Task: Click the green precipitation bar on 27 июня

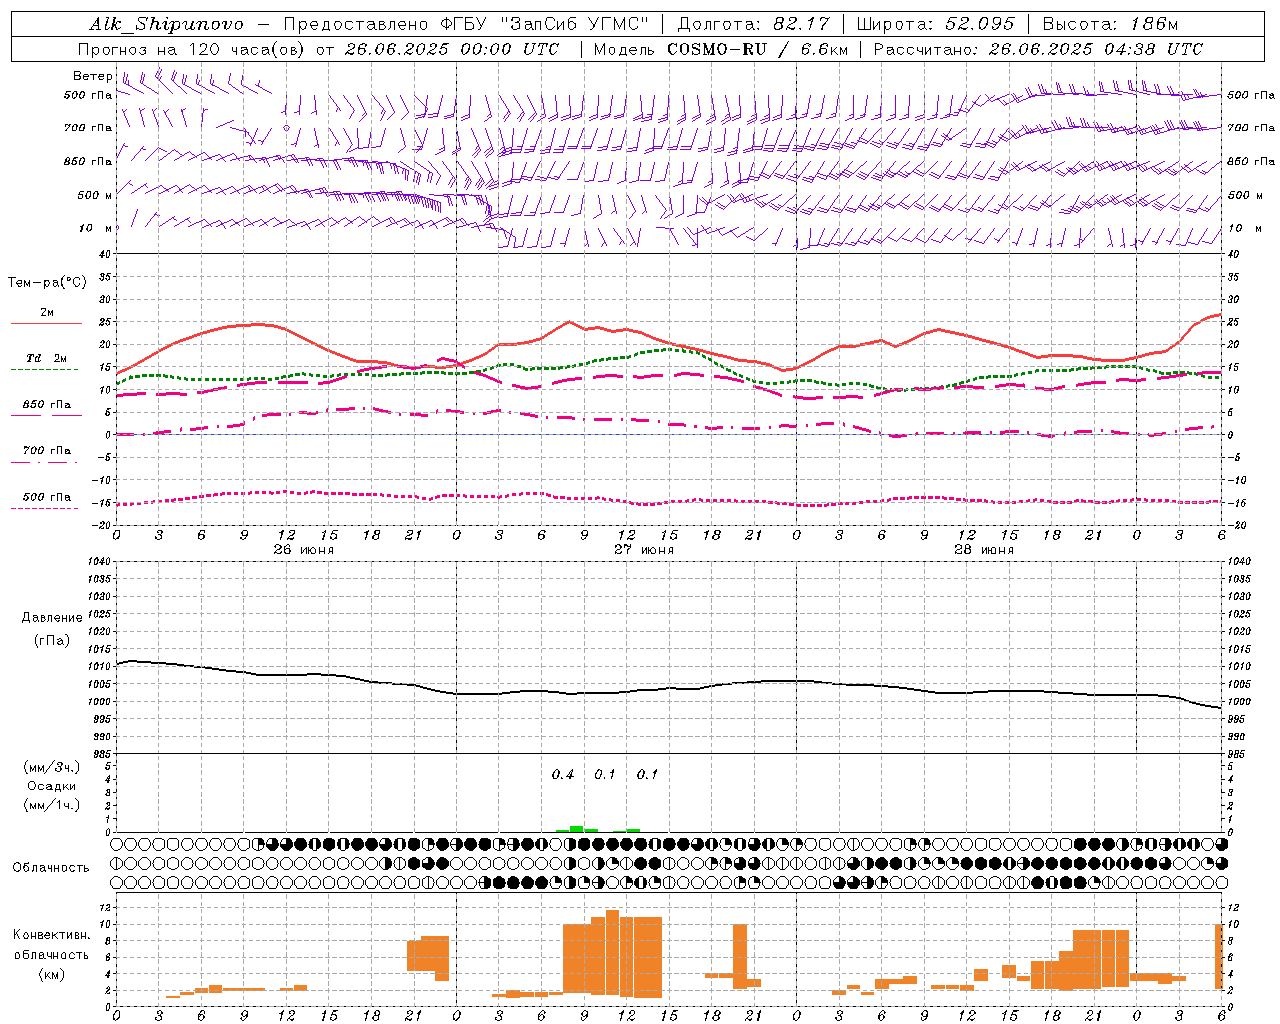Action: (577, 828)
